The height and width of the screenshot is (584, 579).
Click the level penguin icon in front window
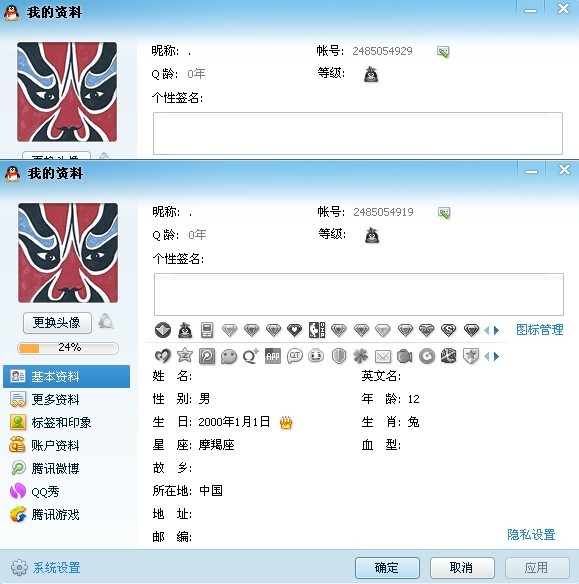pos(372,235)
